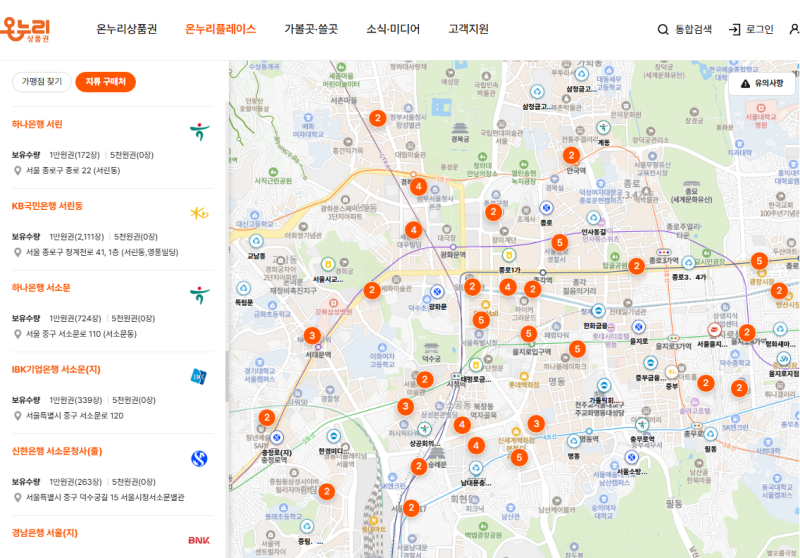800x558 pixels.
Task: Click the KB logo for KB국민은행 서린동
Action: pyautogui.click(x=199, y=213)
